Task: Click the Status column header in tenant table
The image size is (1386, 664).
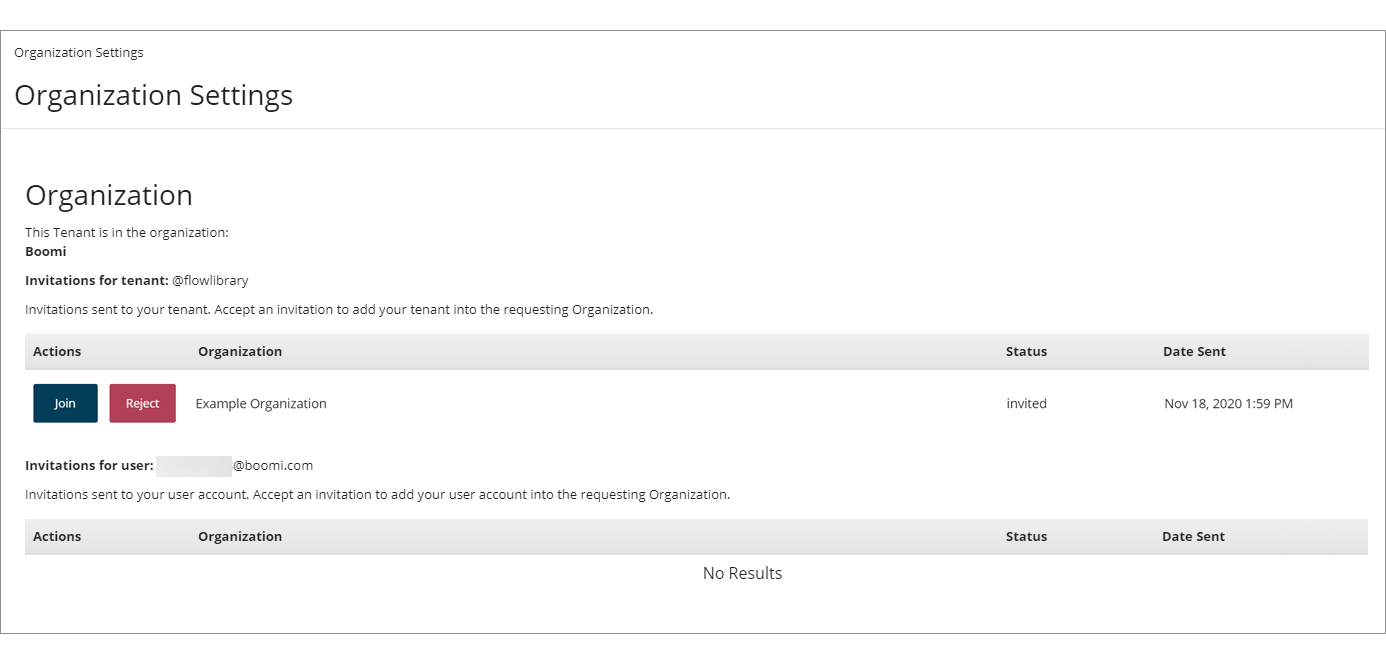Action: click(1026, 351)
